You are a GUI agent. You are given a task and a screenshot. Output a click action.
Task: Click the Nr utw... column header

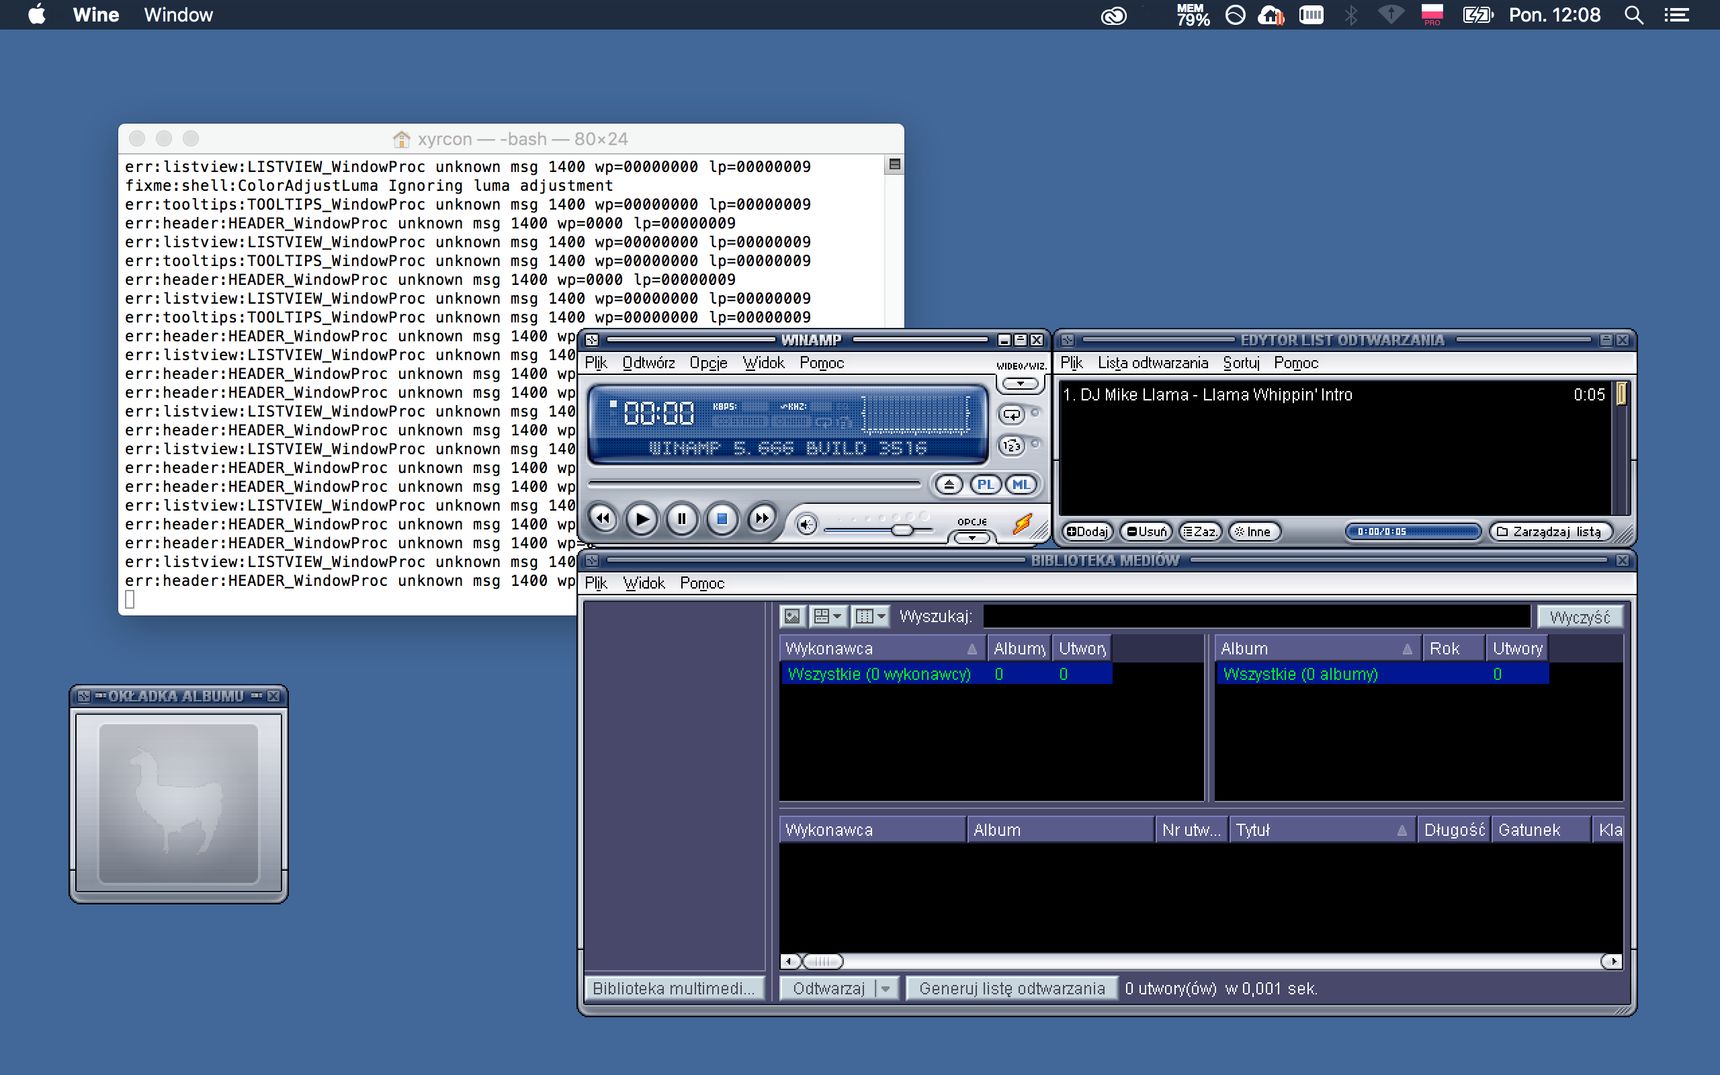click(1191, 830)
